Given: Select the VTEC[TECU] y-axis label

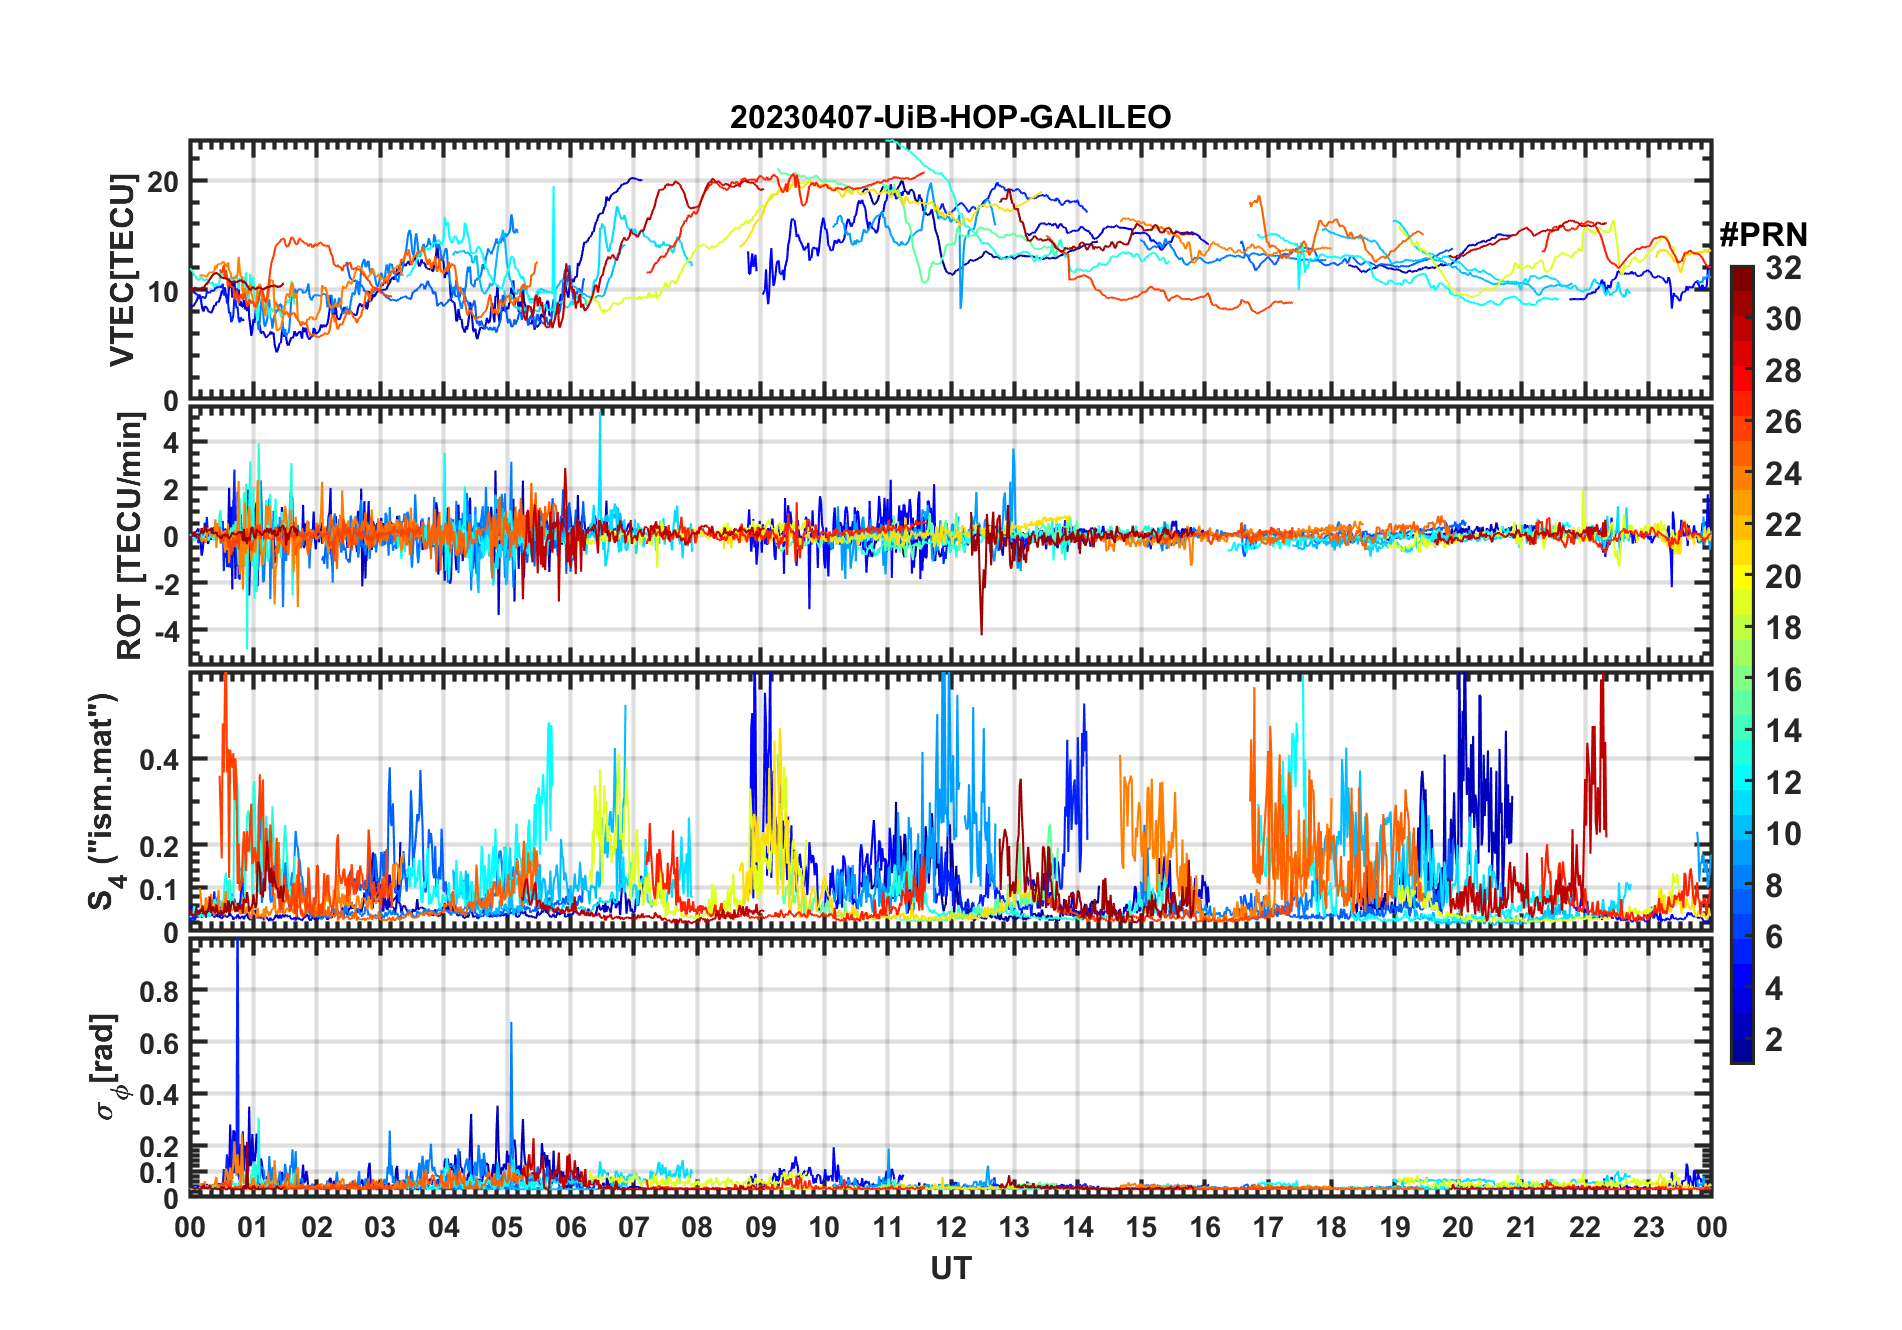Looking at the screenshot, I should tap(122, 270).
